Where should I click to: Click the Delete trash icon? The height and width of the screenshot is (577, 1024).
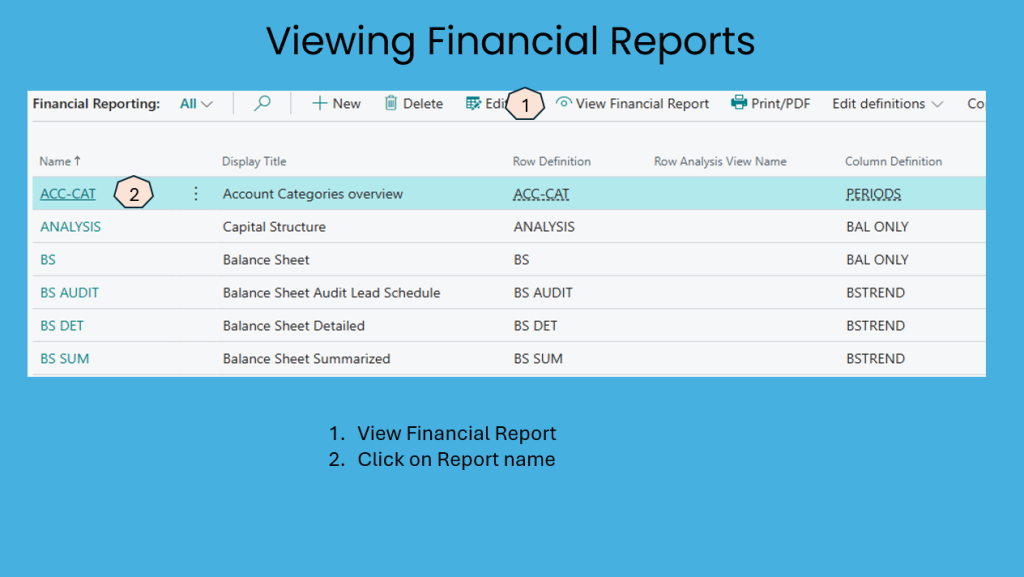point(391,103)
